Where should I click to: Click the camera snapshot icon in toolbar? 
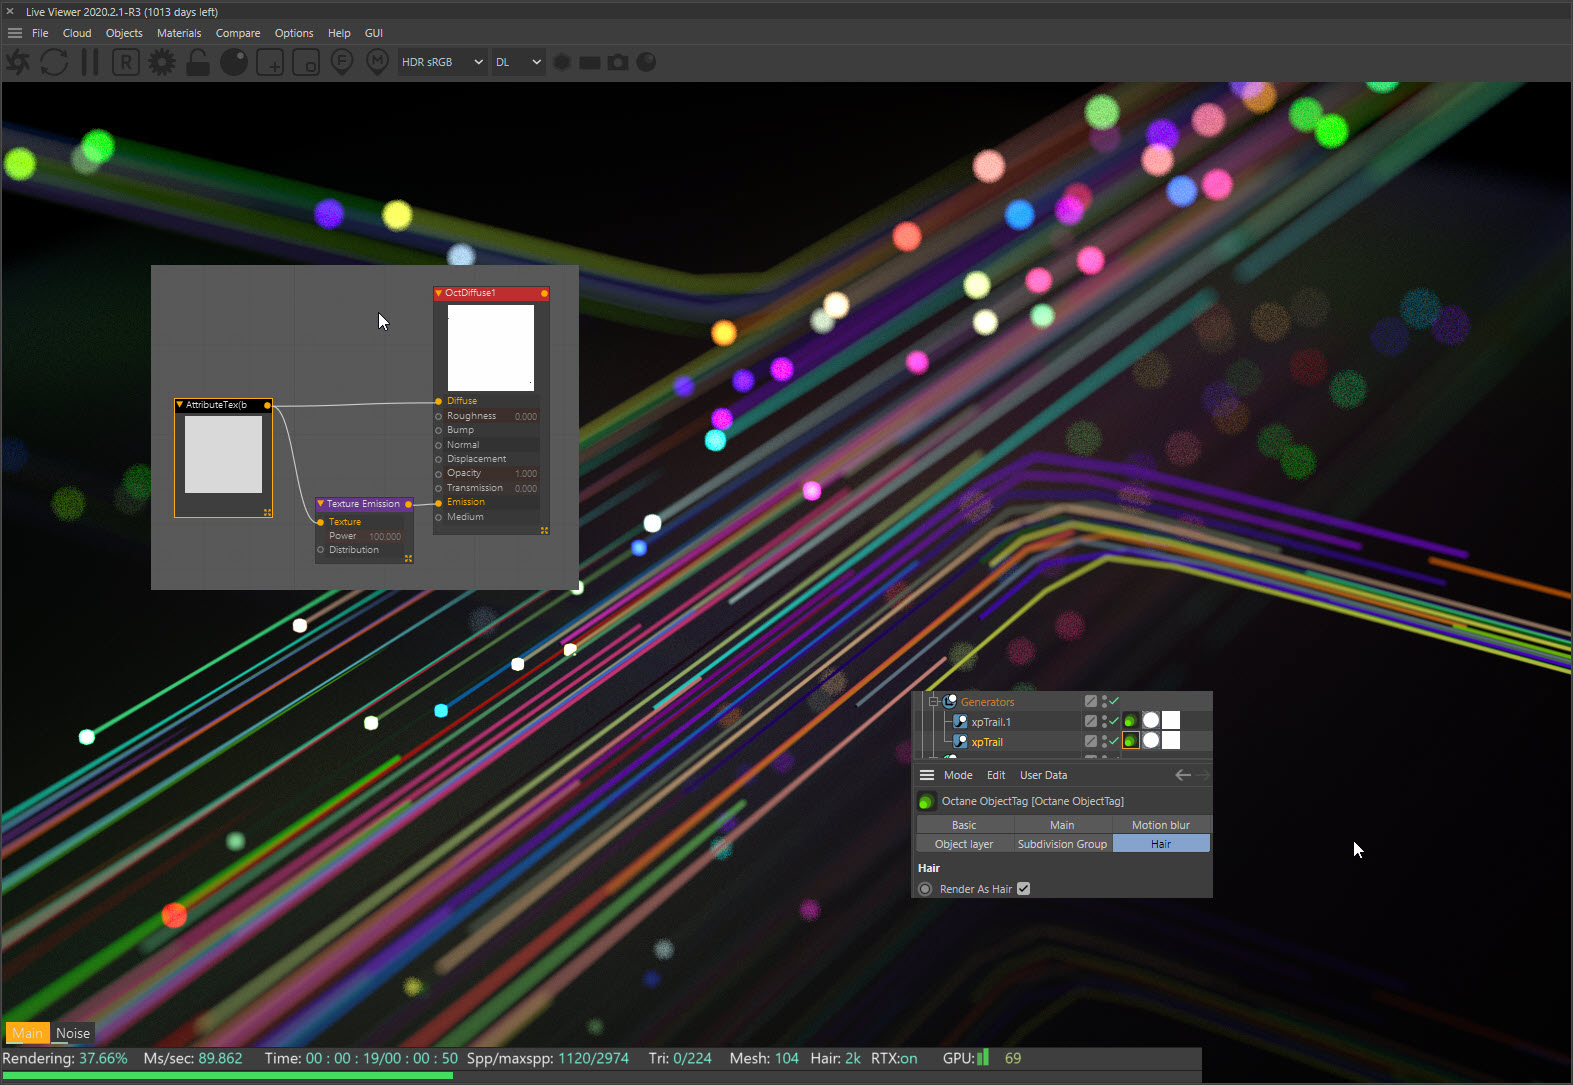click(x=619, y=62)
